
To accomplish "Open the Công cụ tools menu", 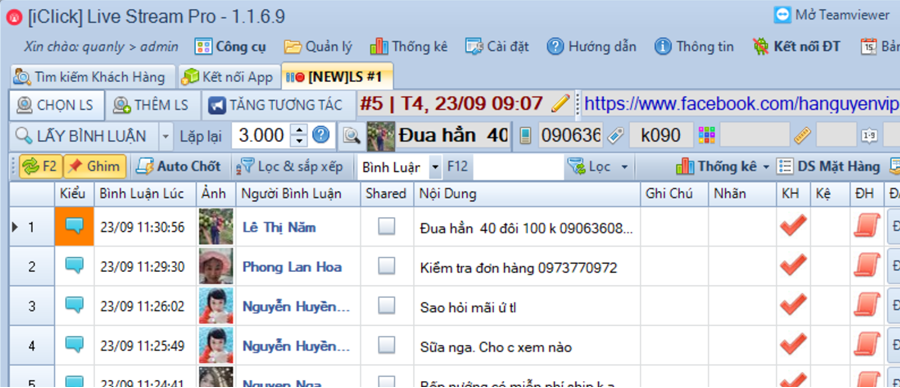I will coord(230,46).
